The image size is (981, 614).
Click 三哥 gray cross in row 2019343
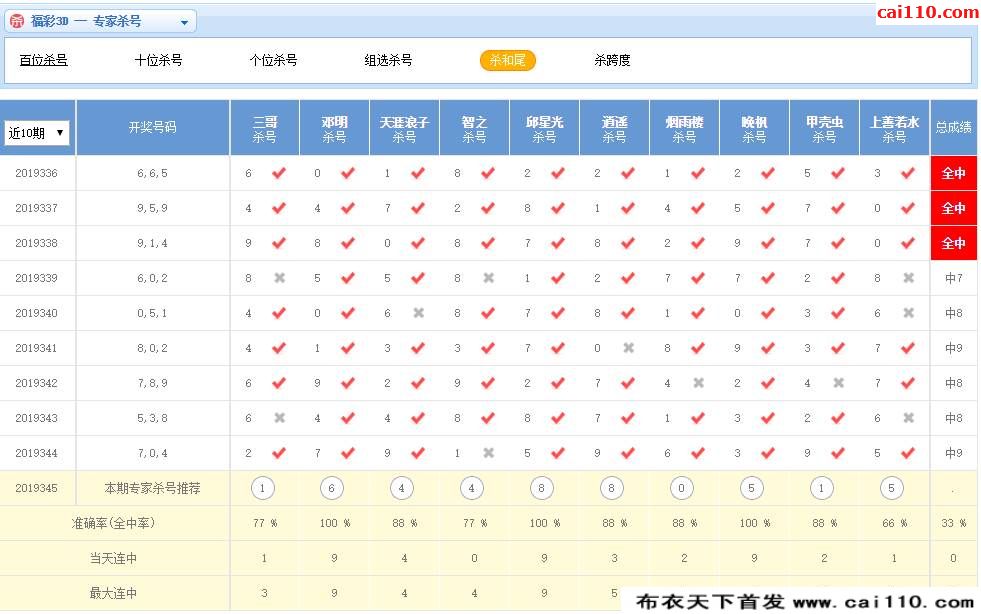tap(280, 418)
